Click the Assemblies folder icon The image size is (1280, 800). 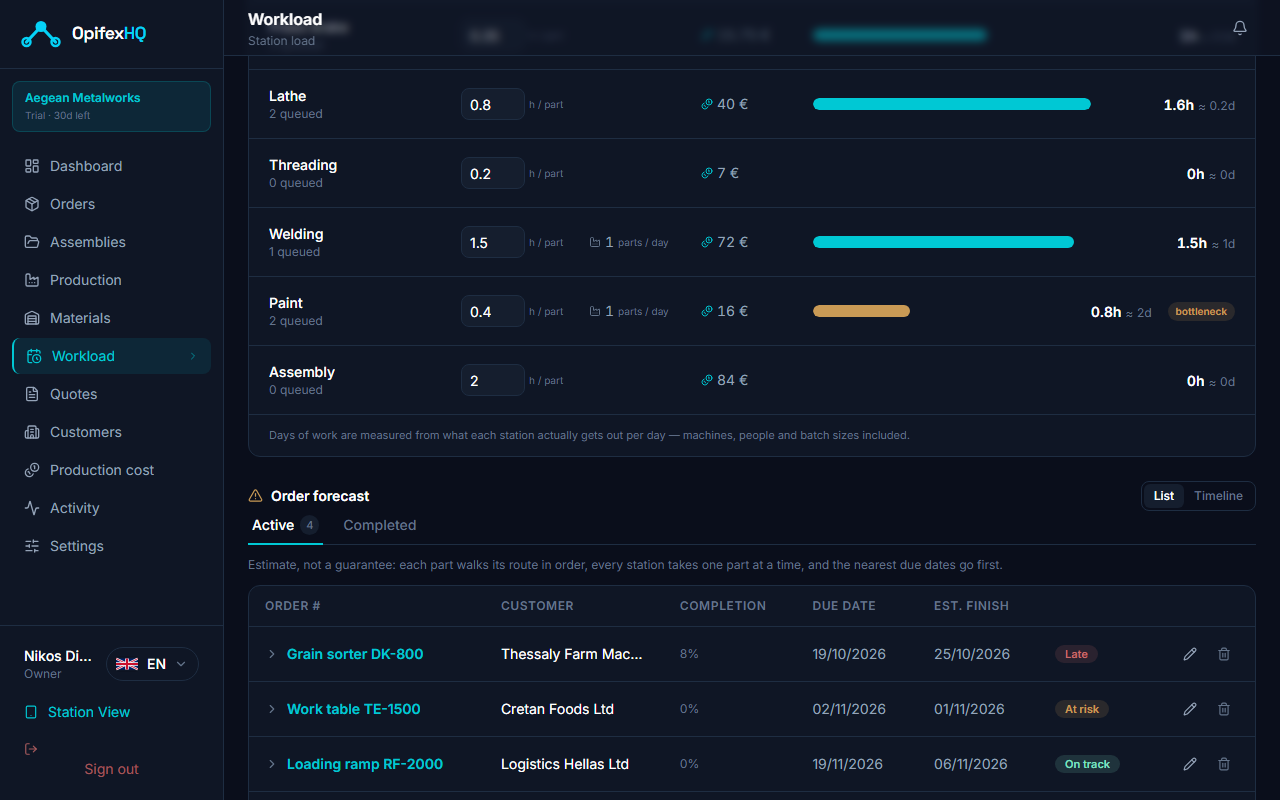click(32, 242)
